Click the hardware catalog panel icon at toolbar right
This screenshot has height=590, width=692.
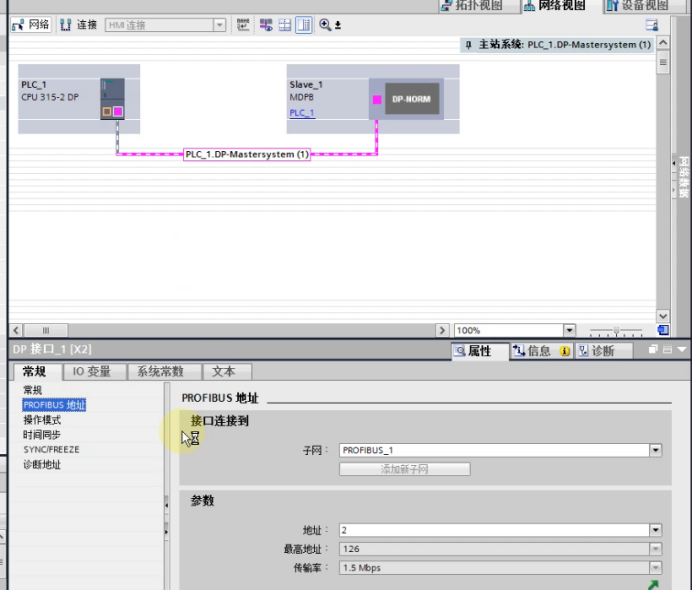click(x=652, y=25)
